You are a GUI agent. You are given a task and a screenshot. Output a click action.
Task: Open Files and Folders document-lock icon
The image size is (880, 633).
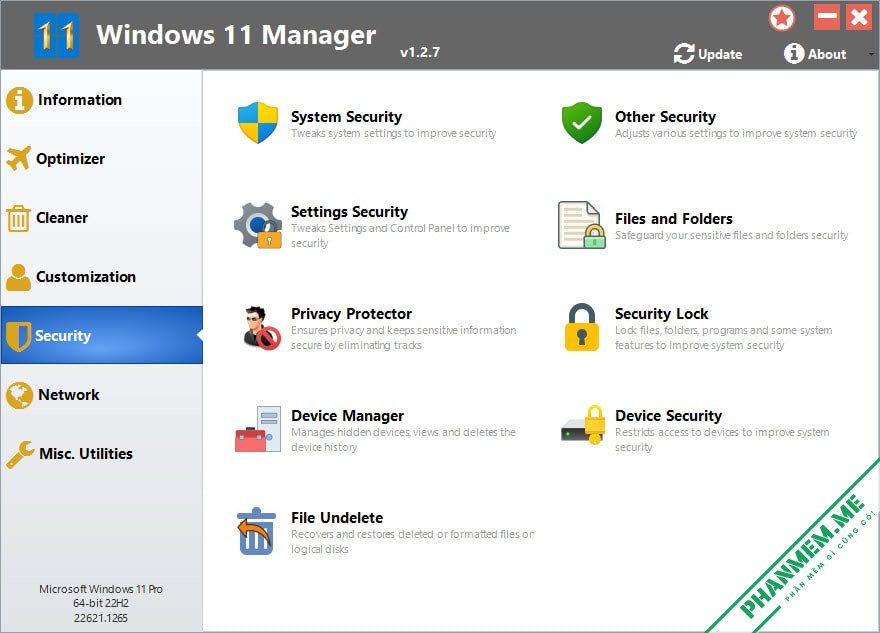582,225
